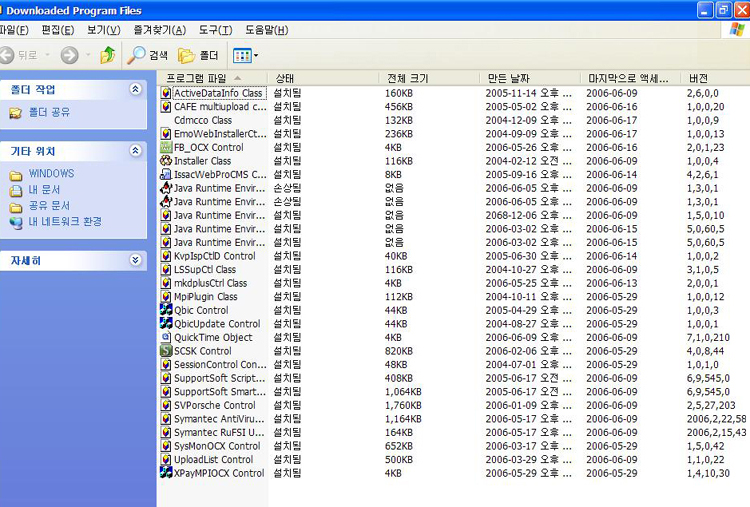Select FB_OCX Control icon

point(165,147)
